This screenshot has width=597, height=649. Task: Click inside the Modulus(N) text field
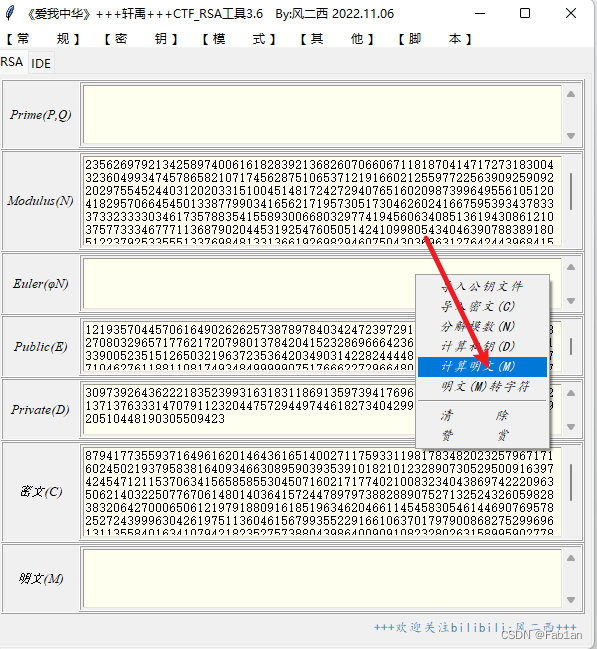click(322, 201)
